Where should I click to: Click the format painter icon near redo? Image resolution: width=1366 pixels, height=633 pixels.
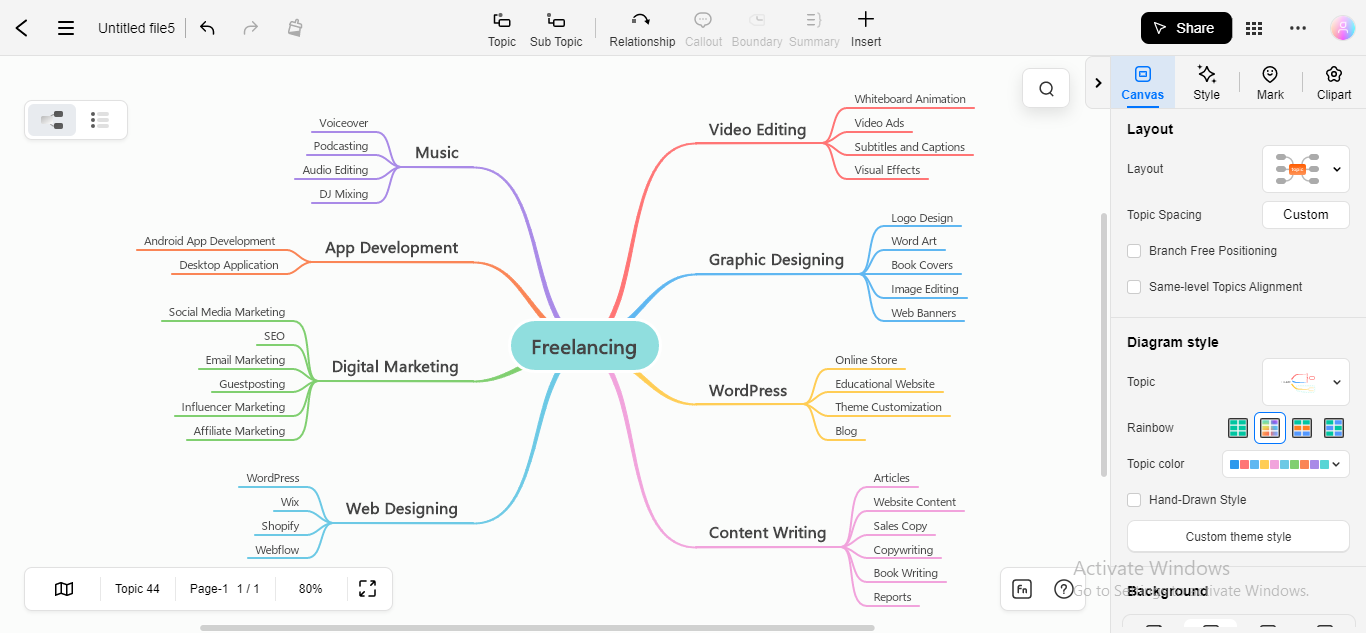tap(294, 28)
